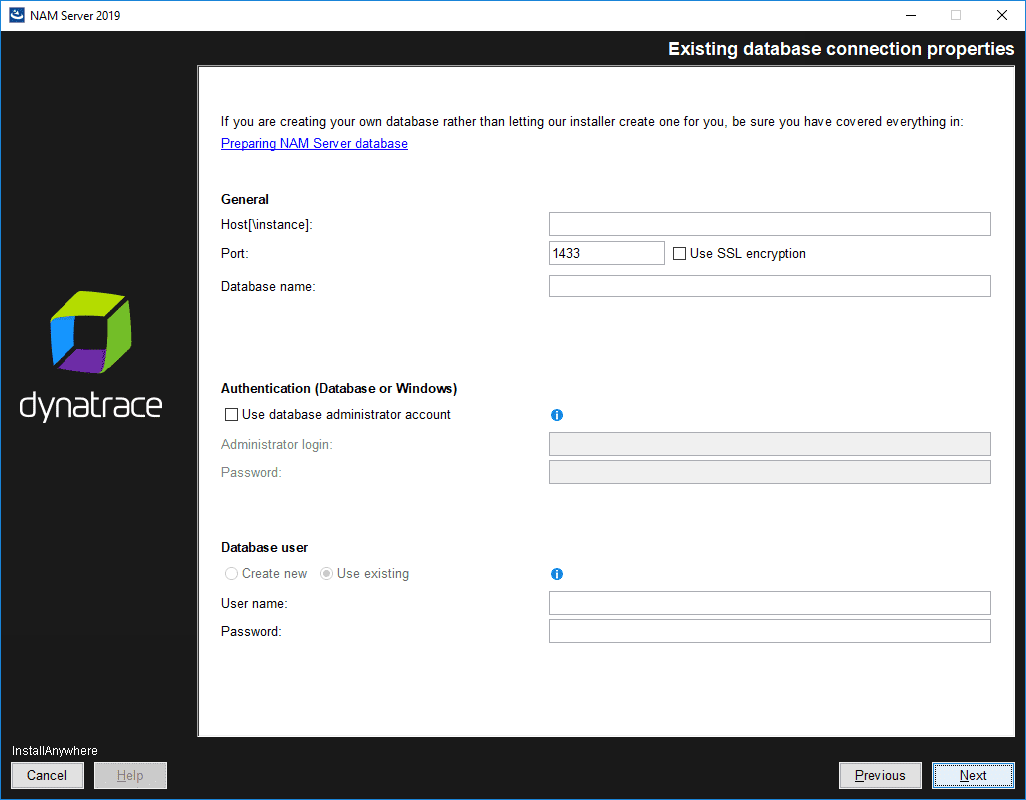Screen dimensions: 1026x800
Task: Click into the Port field showing 1433
Action: point(607,253)
